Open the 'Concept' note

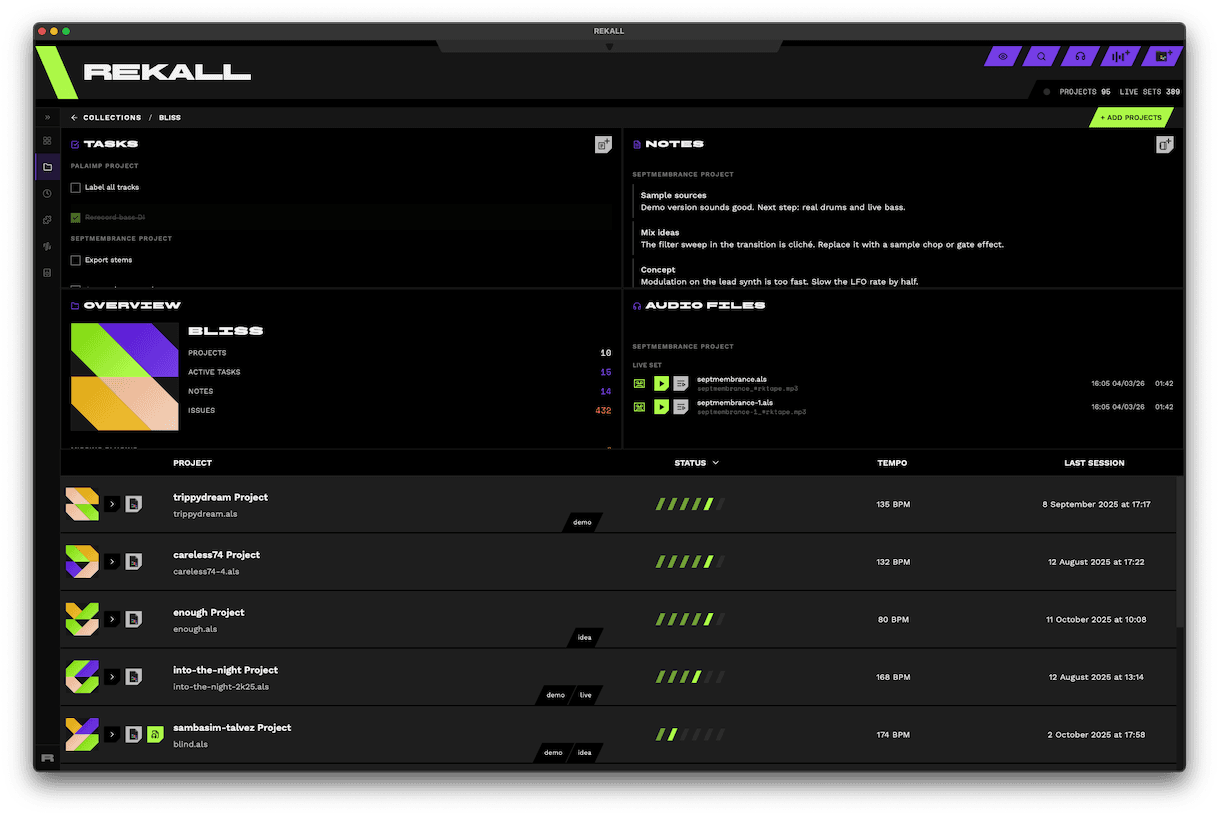pyautogui.click(x=909, y=275)
